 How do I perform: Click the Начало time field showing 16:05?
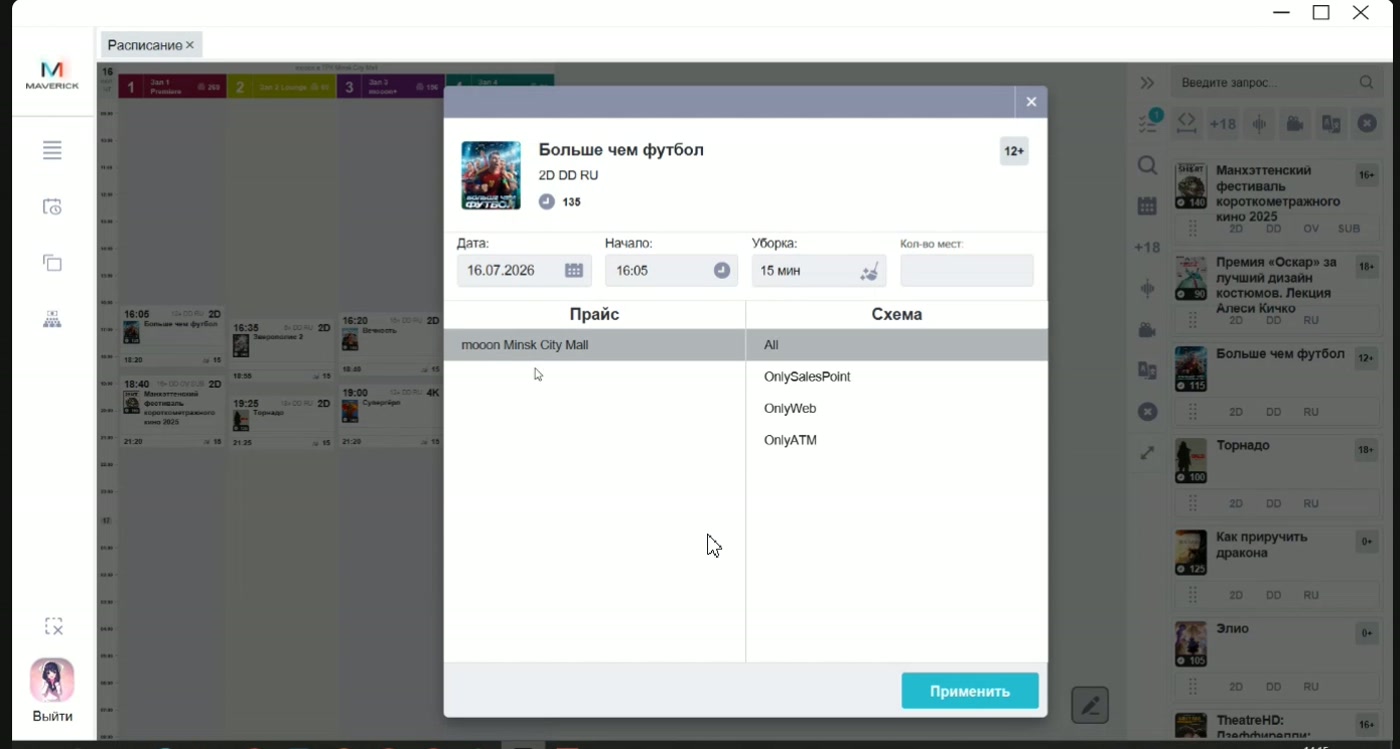pyautogui.click(x=671, y=270)
